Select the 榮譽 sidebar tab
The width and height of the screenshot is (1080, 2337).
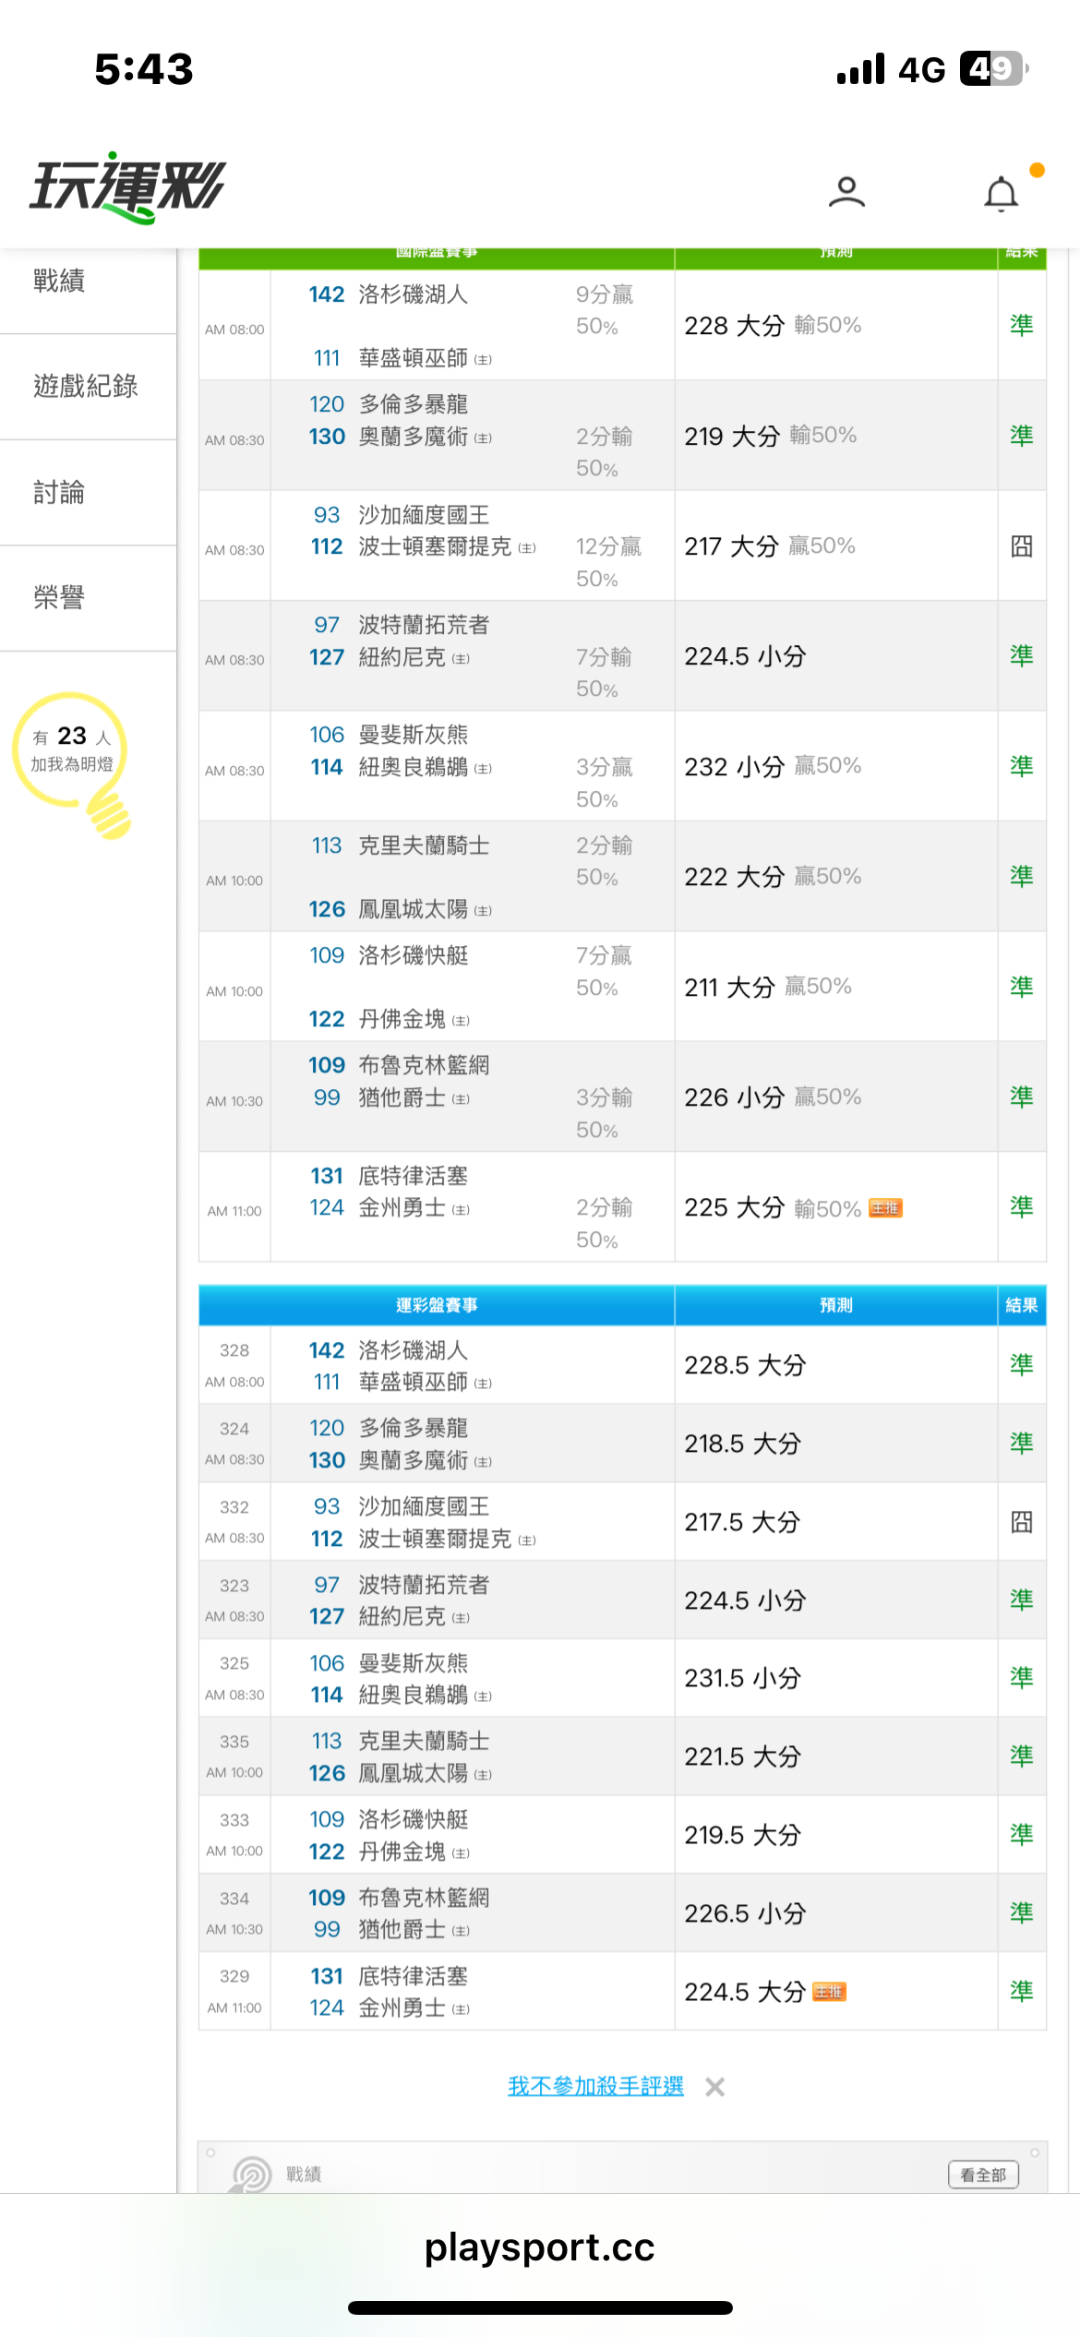(x=59, y=598)
